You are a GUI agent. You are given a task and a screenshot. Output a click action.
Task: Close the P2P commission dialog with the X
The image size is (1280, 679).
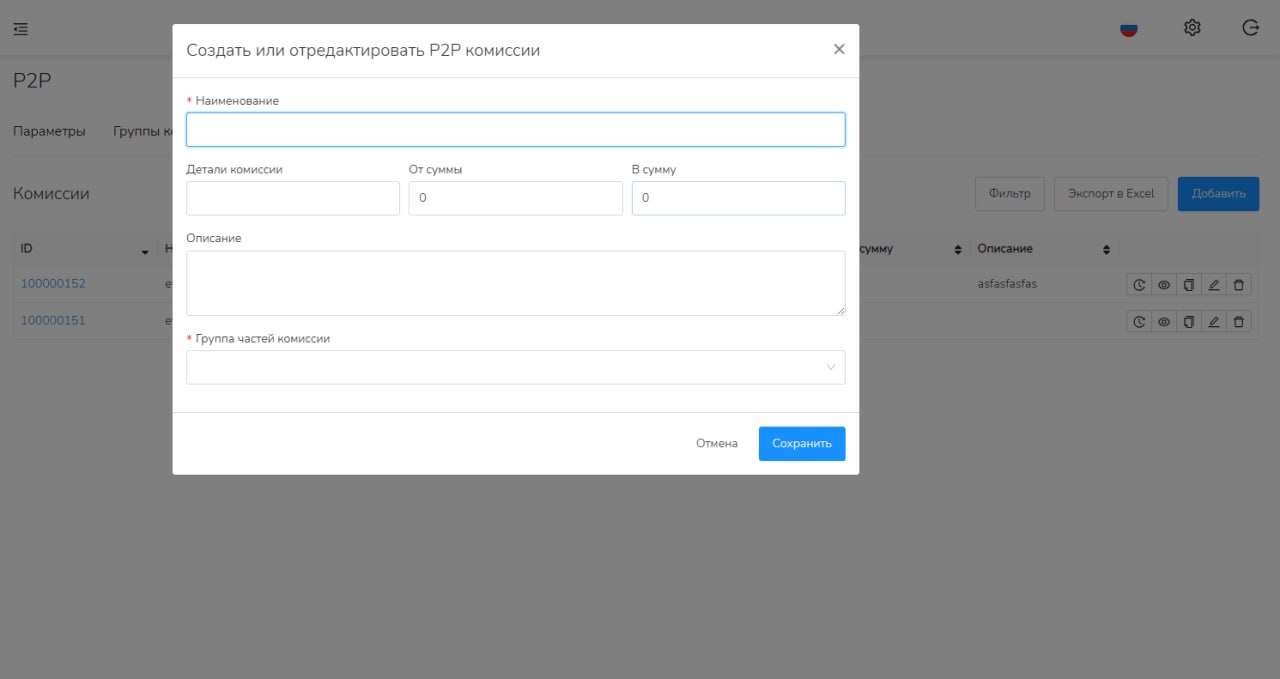(839, 49)
